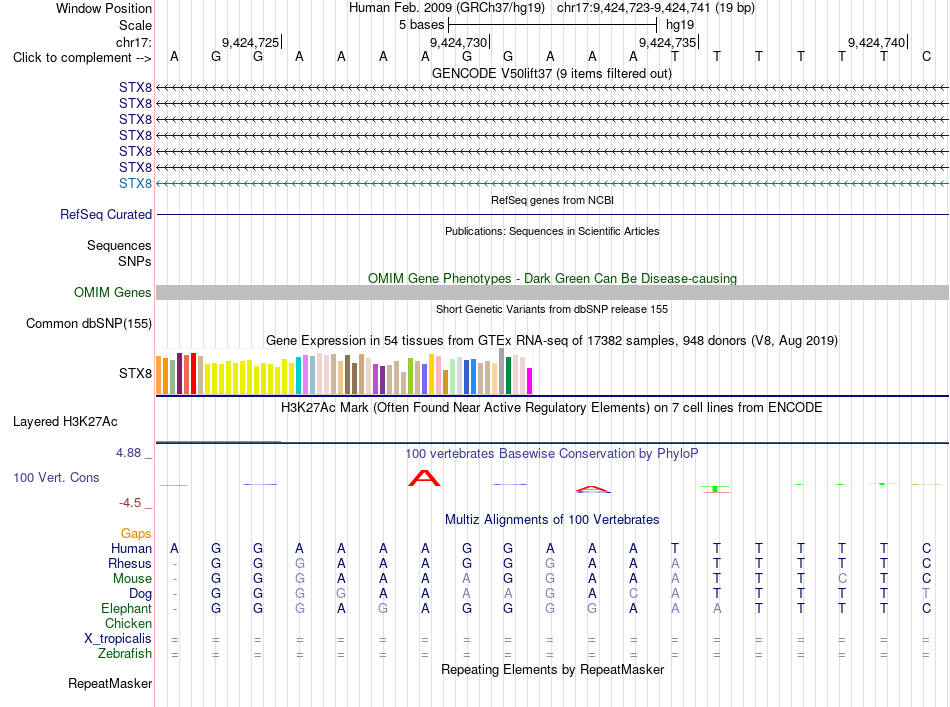Click the red GTEx expression bar
Image resolution: width=950 pixels, height=707 pixels.
pyautogui.click(x=193, y=374)
